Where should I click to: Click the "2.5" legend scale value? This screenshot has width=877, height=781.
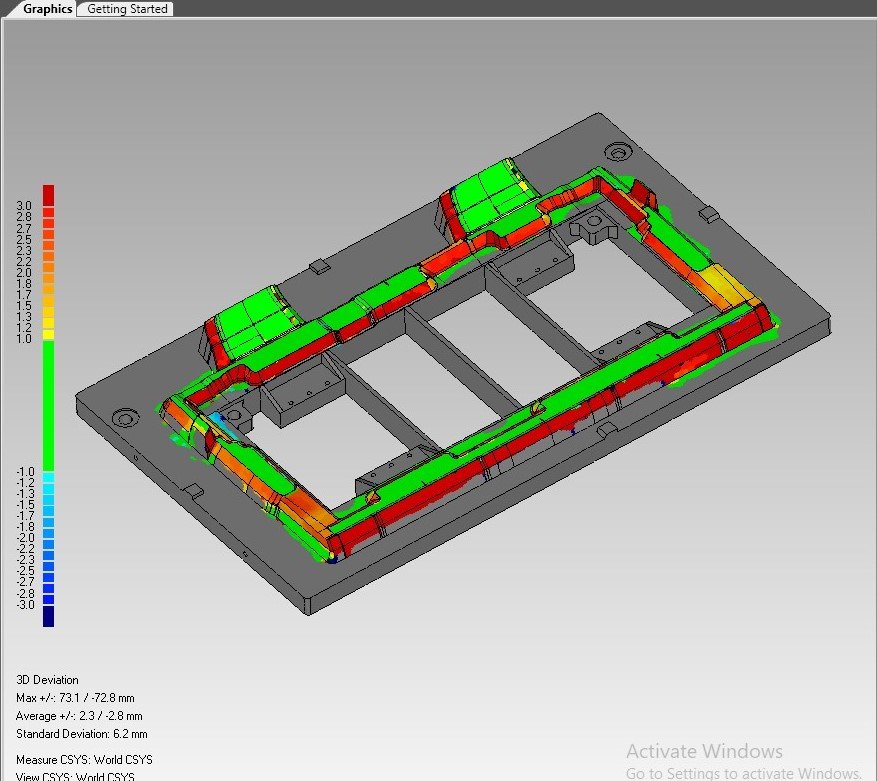click(x=24, y=239)
